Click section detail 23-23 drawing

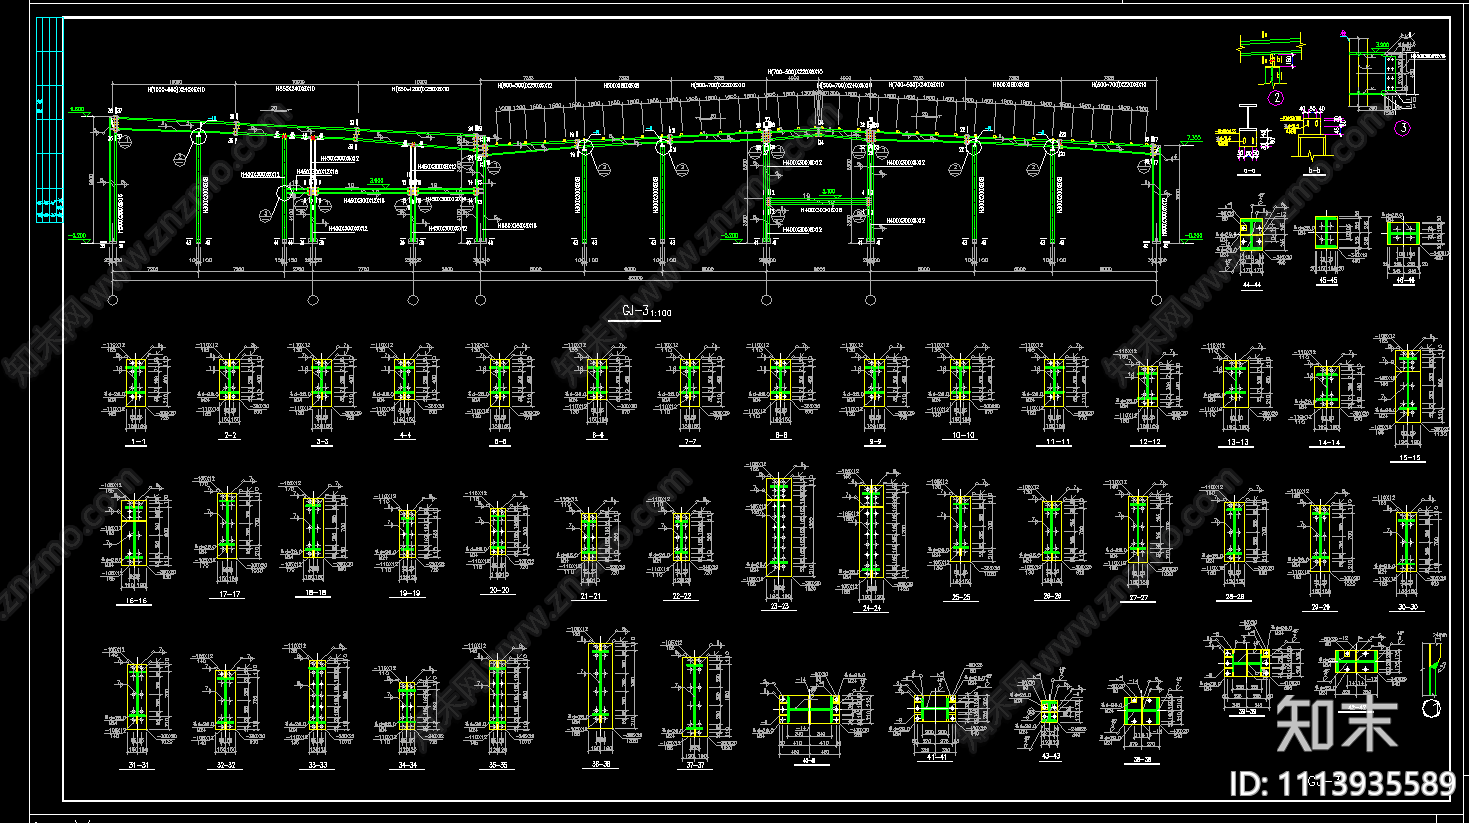(779, 537)
